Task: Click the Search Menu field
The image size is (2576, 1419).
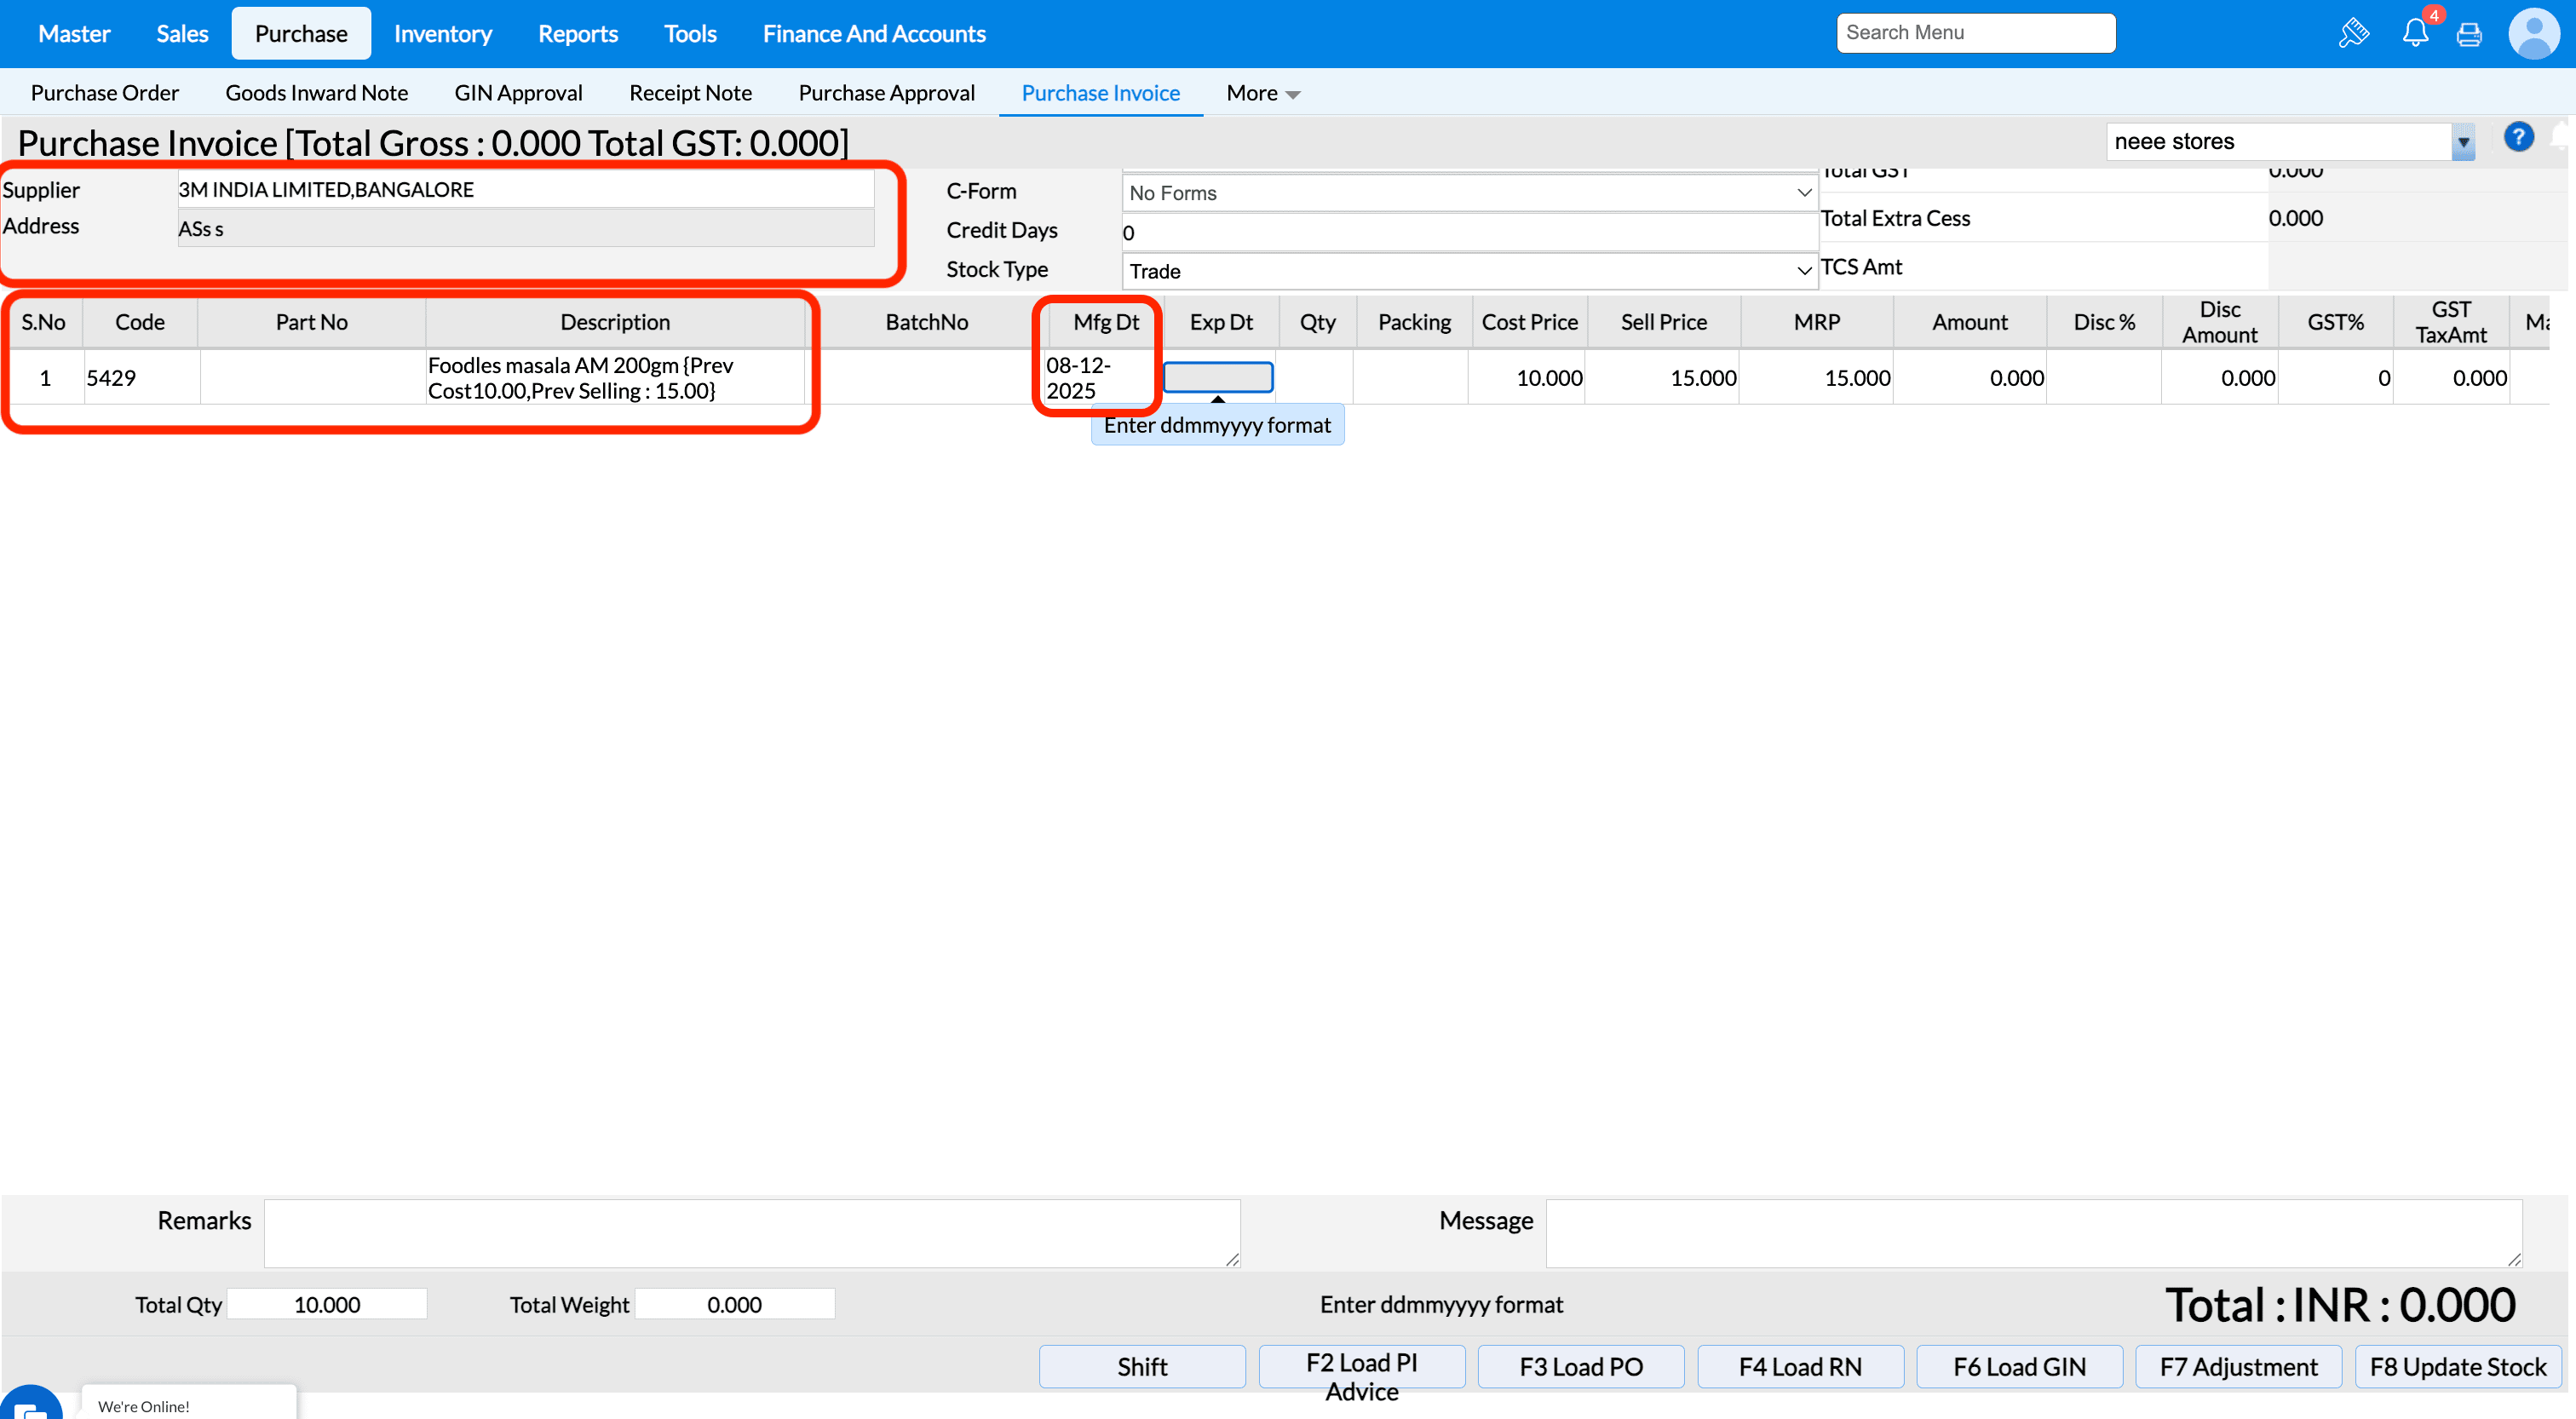Action: pyautogui.click(x=1975, y=33)
